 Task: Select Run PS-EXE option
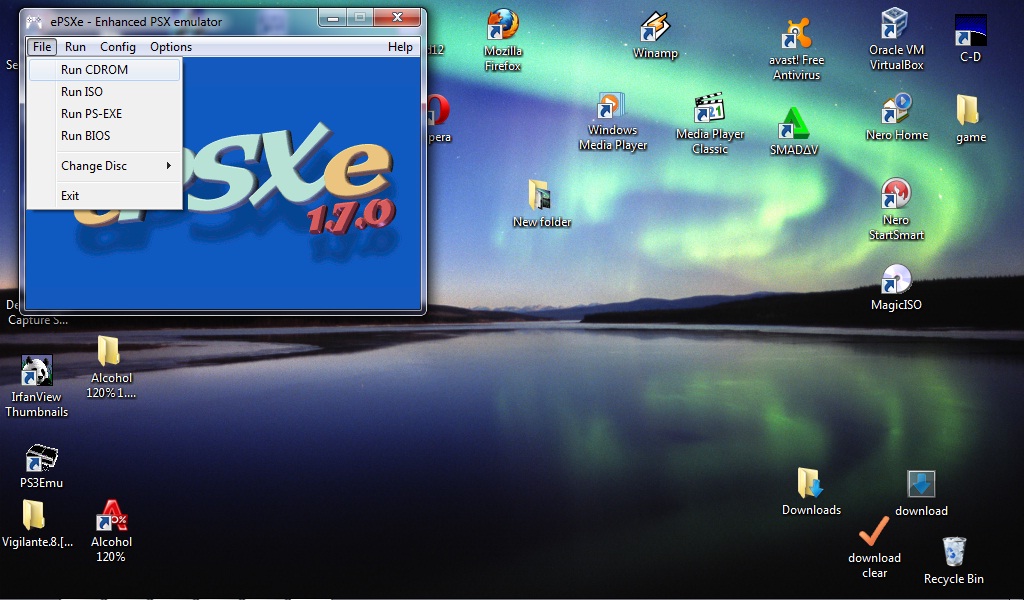click(104, 114)
